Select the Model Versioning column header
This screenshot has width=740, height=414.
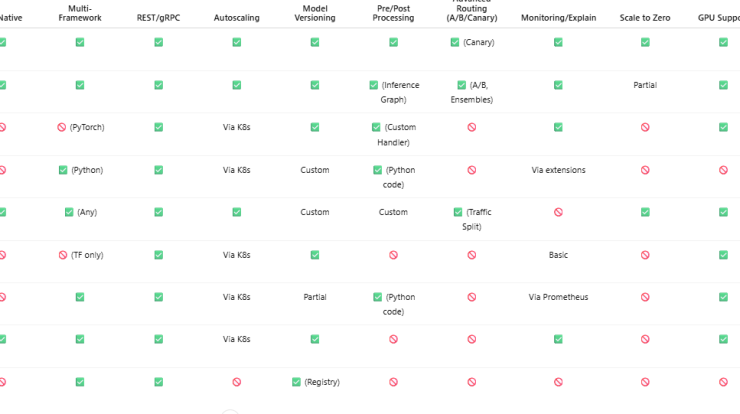(315, 13)
